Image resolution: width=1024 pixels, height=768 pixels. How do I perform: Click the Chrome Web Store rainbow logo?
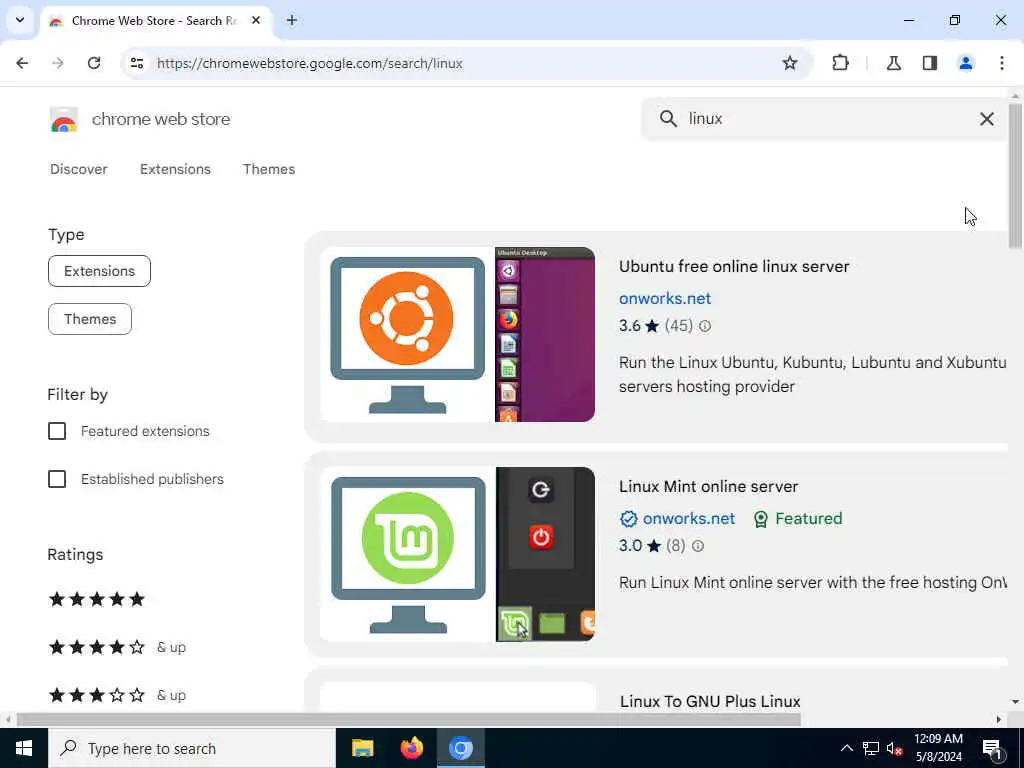click(63, 120)
